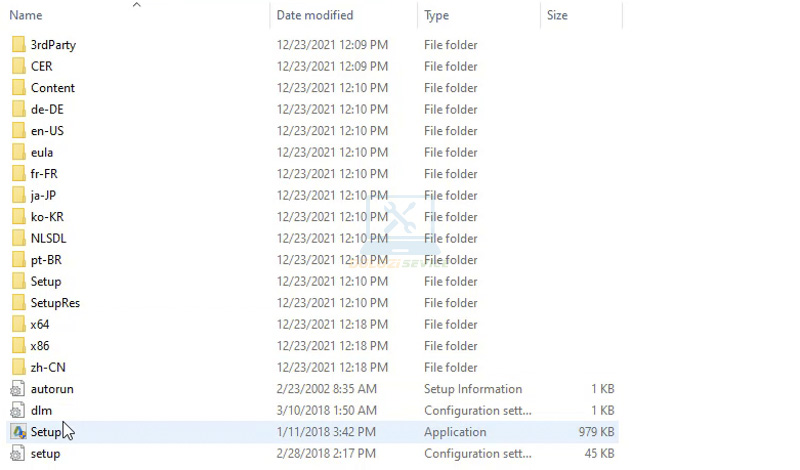Choose the SetupRes folder name
The height and width of the screenshot is (470, 800).
point(55,303)
